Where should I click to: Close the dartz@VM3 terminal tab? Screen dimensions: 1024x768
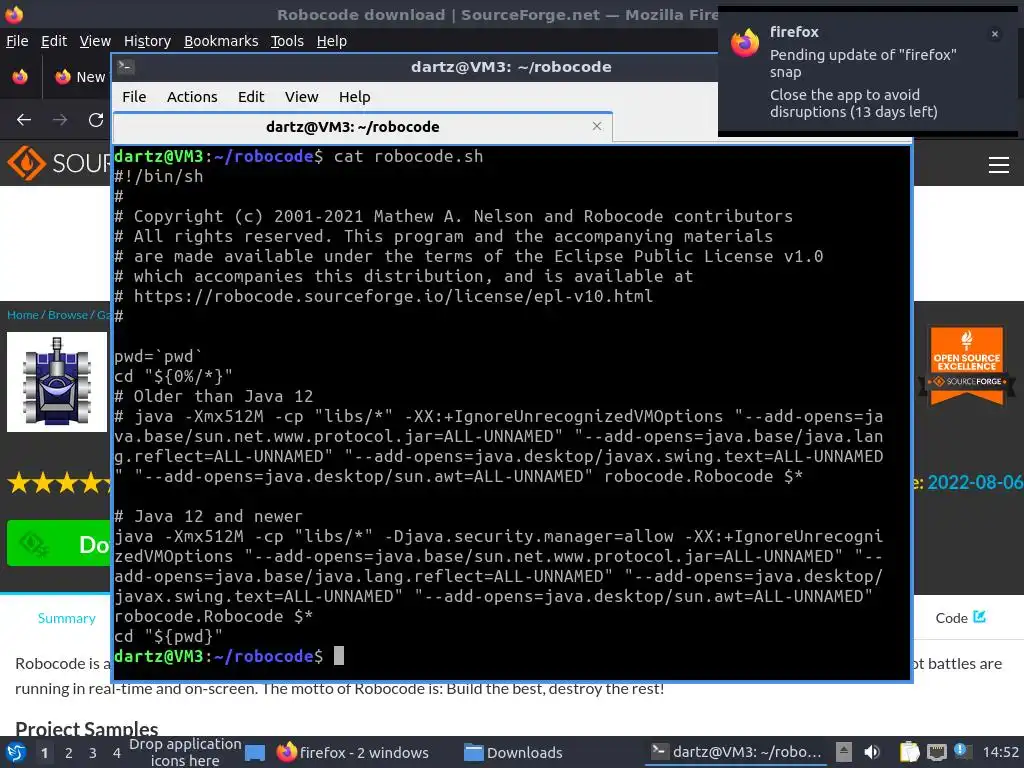597,126
